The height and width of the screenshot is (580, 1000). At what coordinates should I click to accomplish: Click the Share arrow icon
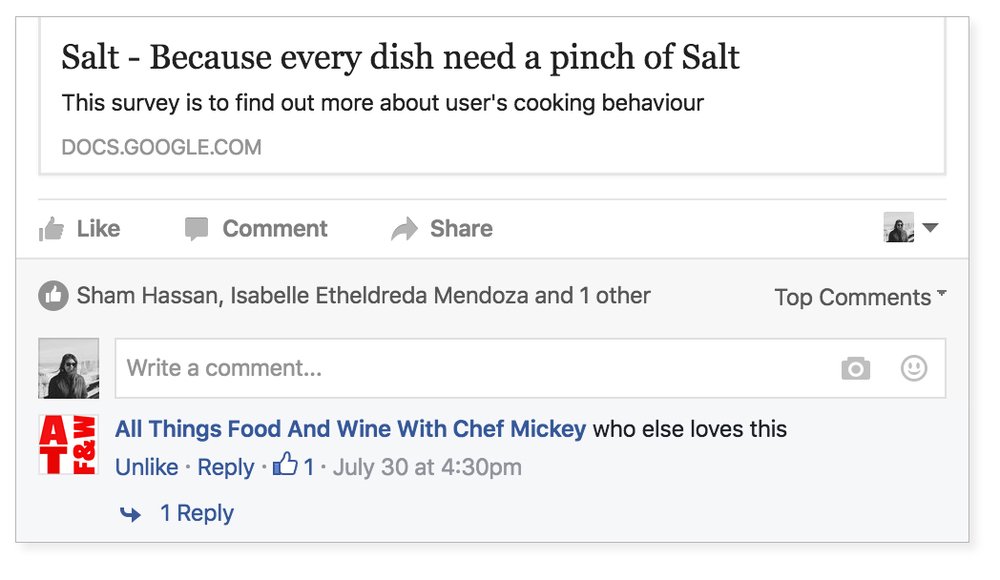[x=404, y=228]
